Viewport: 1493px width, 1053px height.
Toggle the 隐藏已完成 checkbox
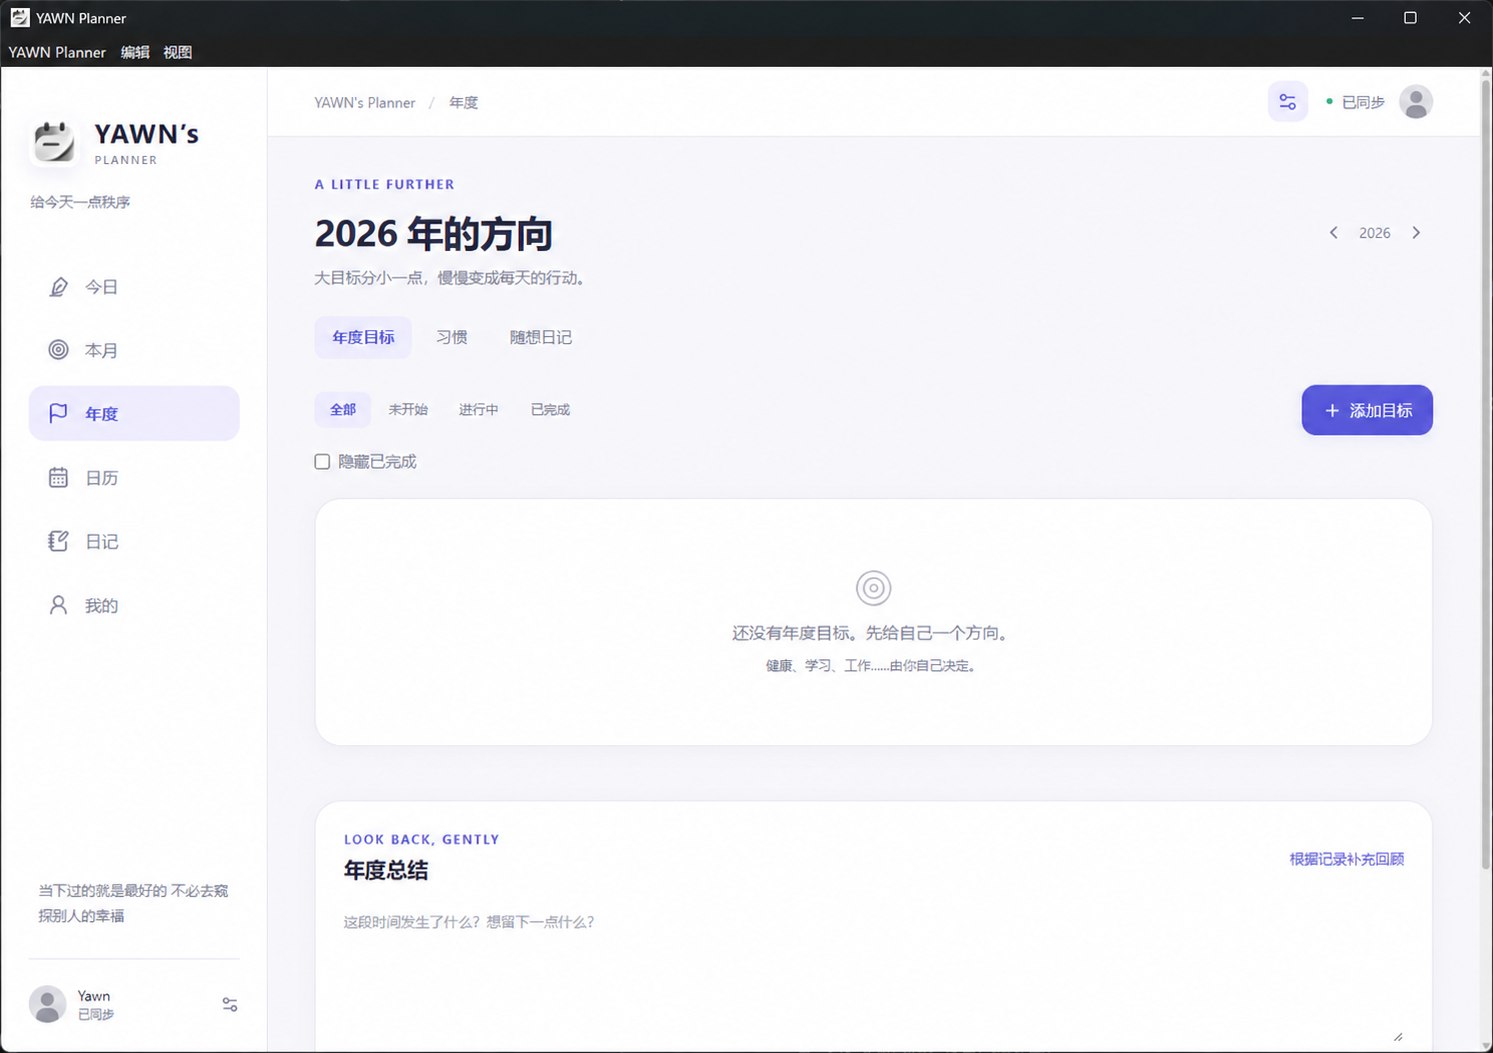click(x=322, y=462)
